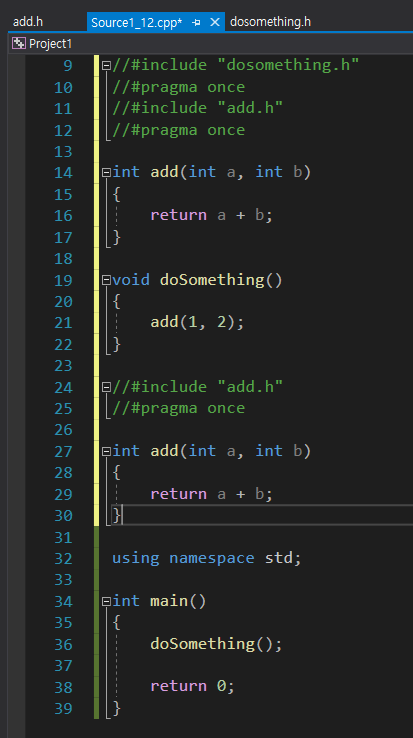
Task: Click //#include "add.h" on line 24
Action: coord(197,387)
